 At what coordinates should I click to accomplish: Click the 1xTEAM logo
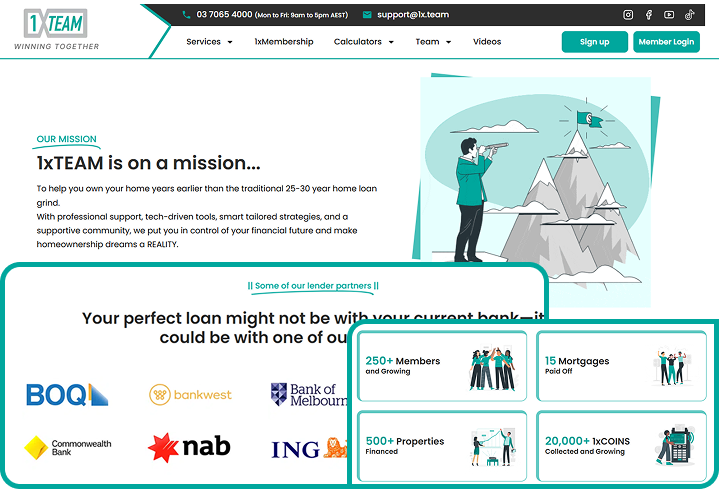coord(56,29)
